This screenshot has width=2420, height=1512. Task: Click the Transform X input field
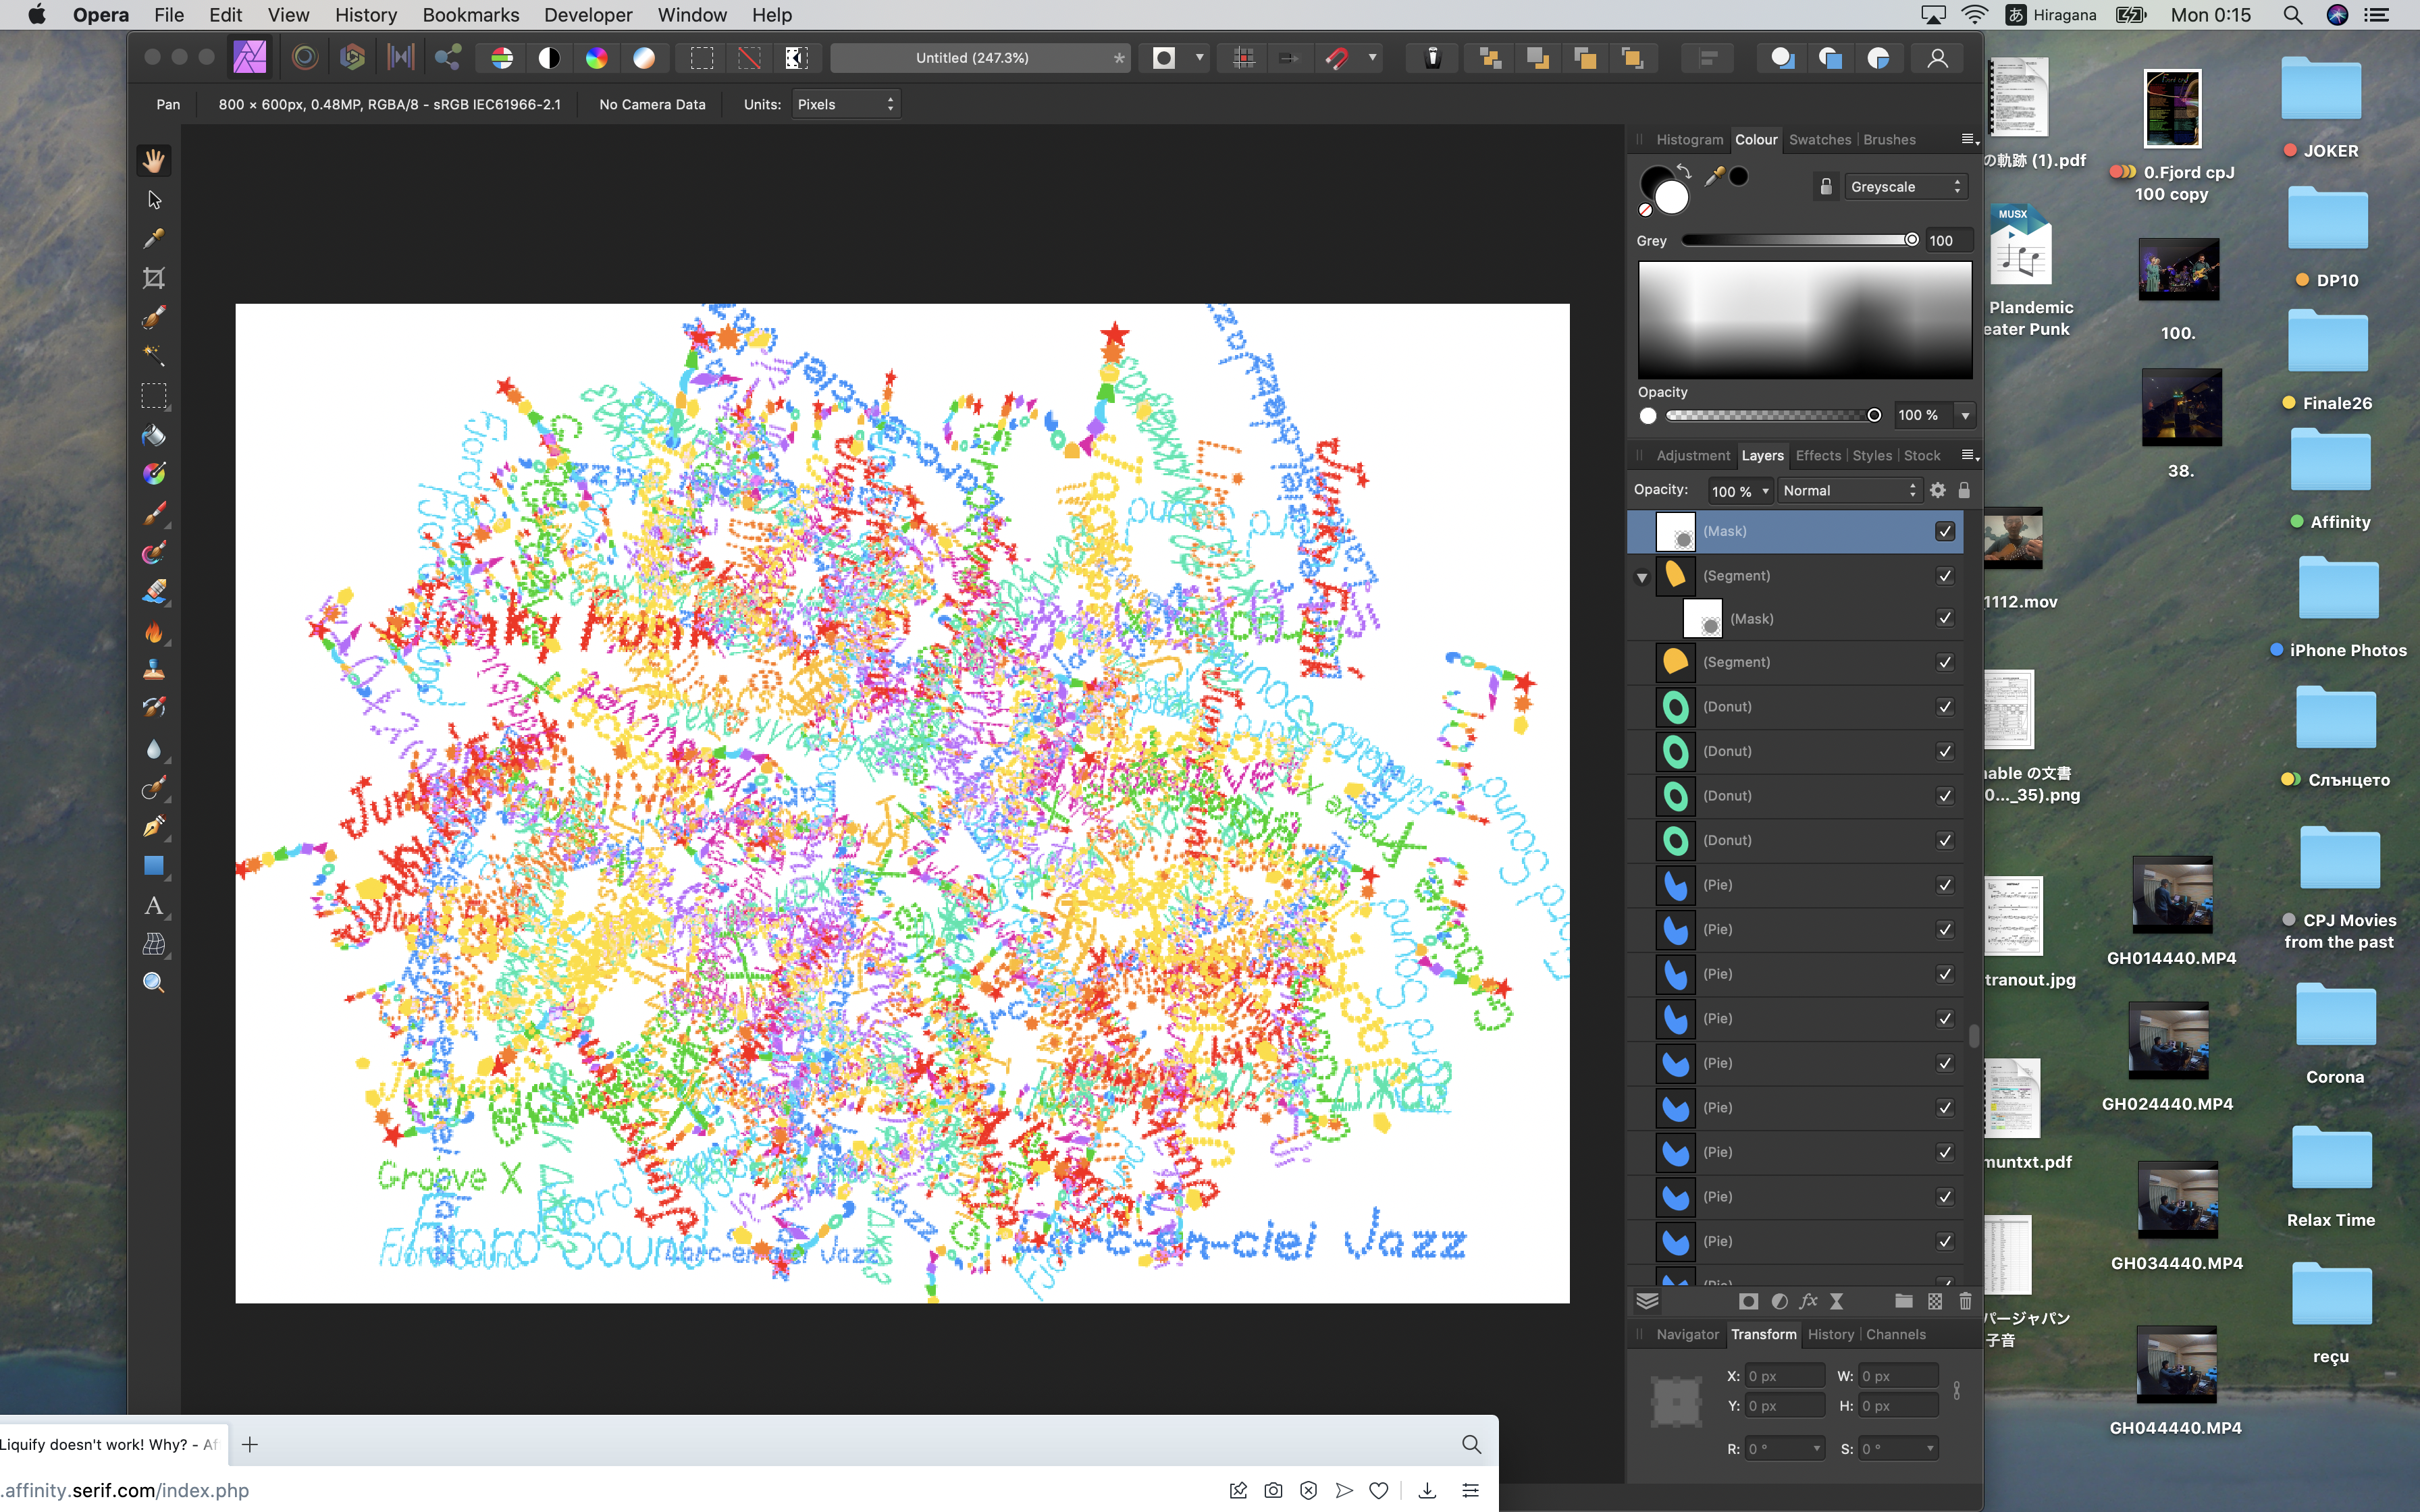click(1785, 1376)
